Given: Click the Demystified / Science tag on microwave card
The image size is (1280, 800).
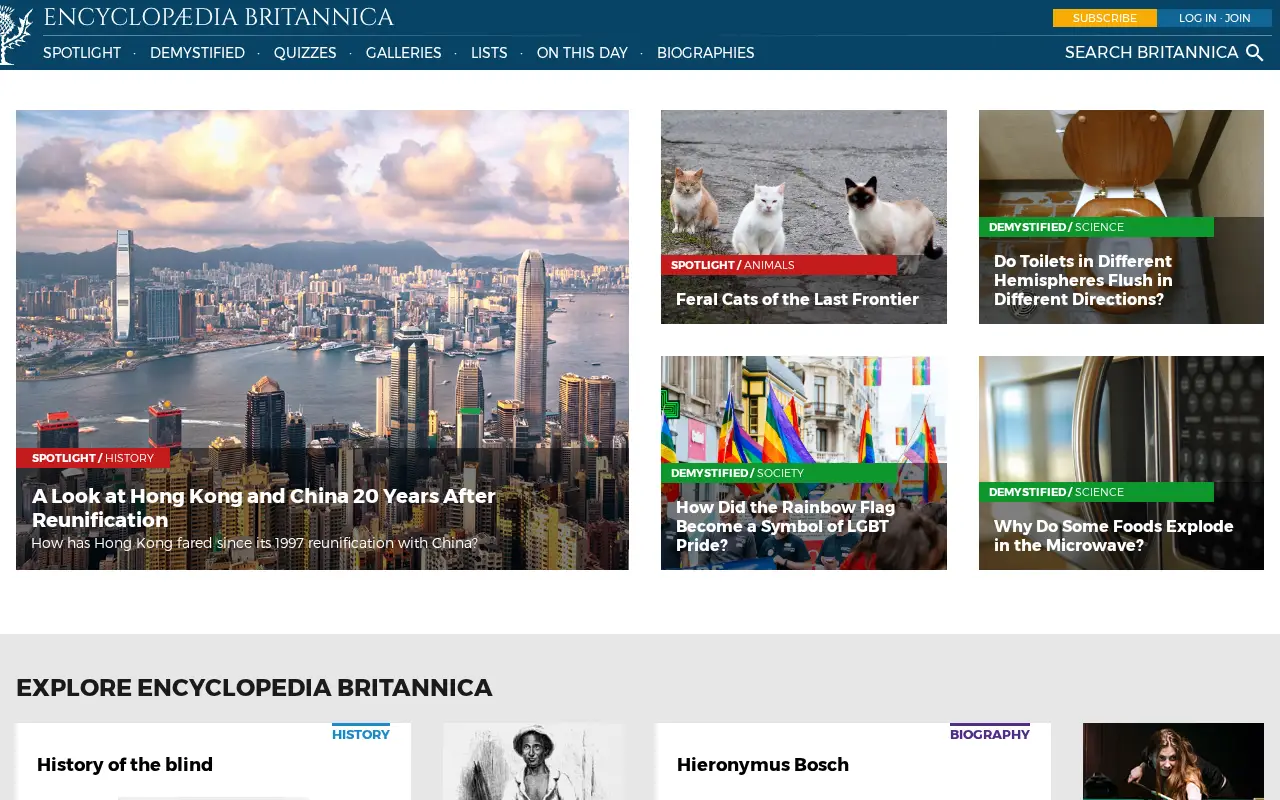Looking at the screenshot, I should pos(1096,492).
